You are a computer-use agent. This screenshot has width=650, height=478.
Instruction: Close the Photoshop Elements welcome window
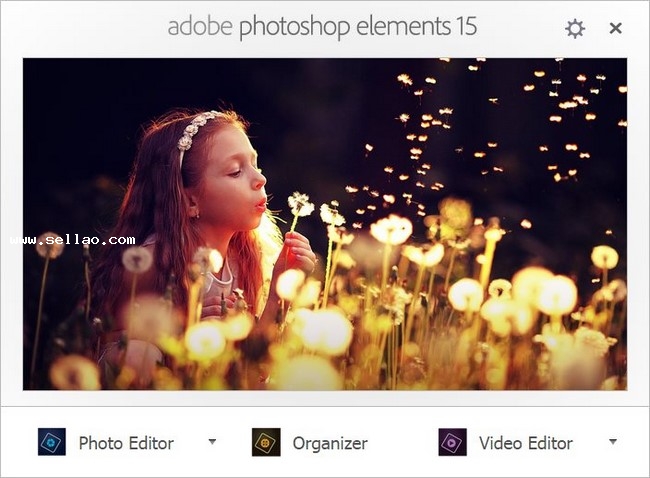coord(616,29)
